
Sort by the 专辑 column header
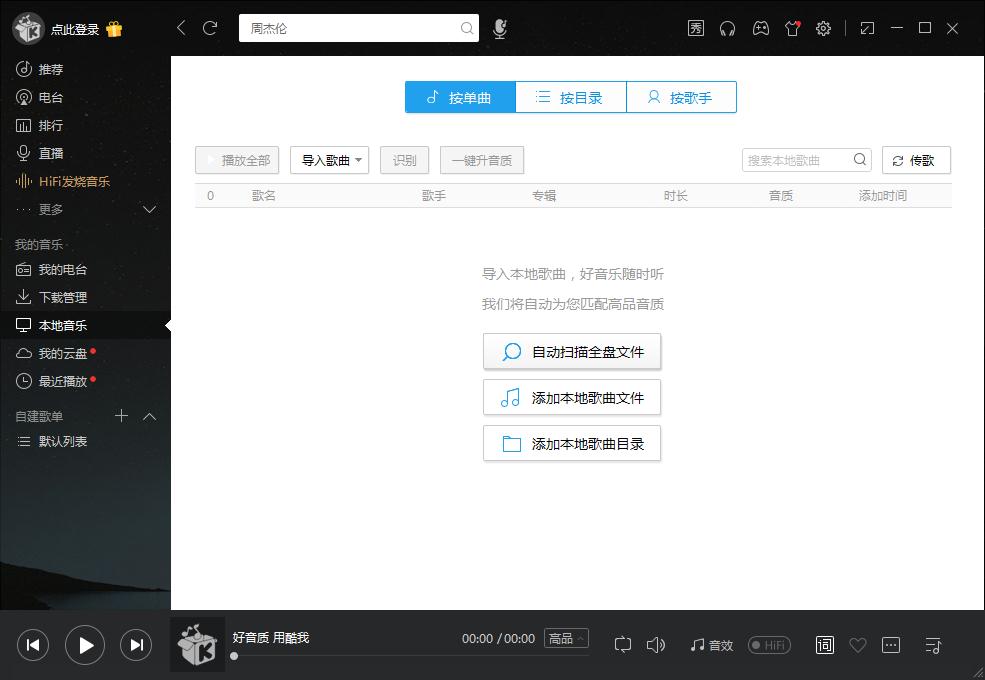(x=543, y=195)
